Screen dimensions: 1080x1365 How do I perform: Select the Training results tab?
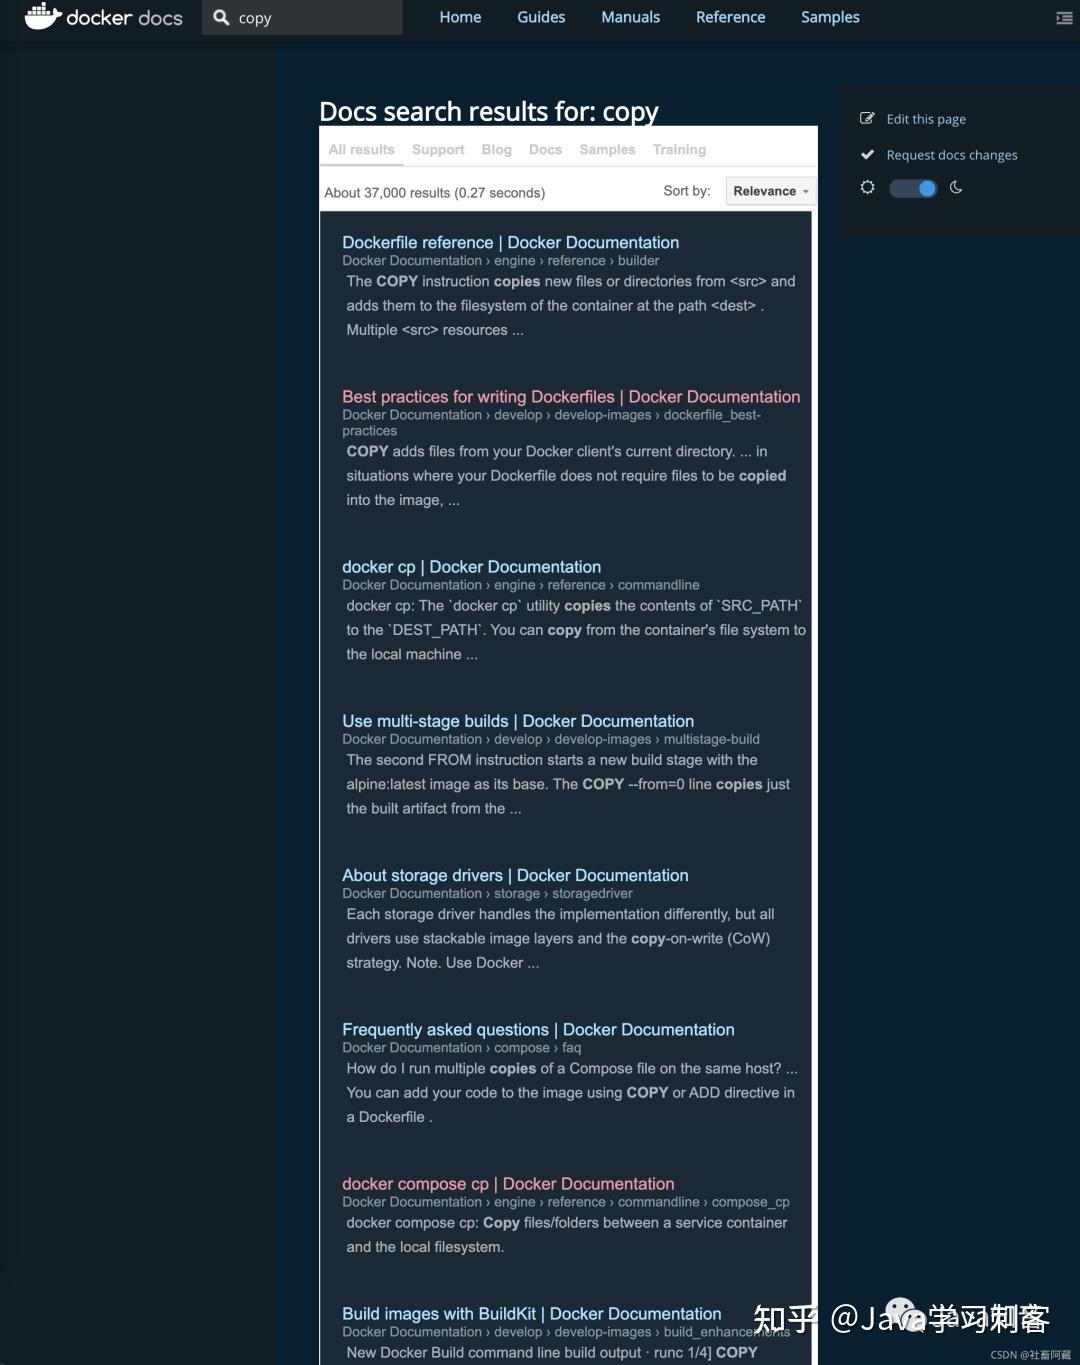click(679, 149)
